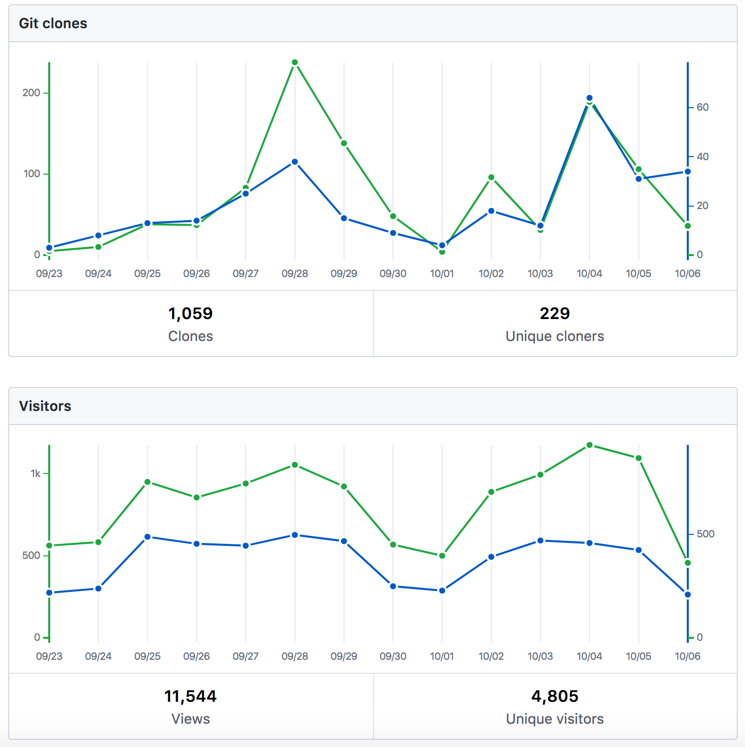Click the green clones peak point on 09/28
The height and width of the screenshot is (747, 745).
pyautogui.click(x=295, y=62)
